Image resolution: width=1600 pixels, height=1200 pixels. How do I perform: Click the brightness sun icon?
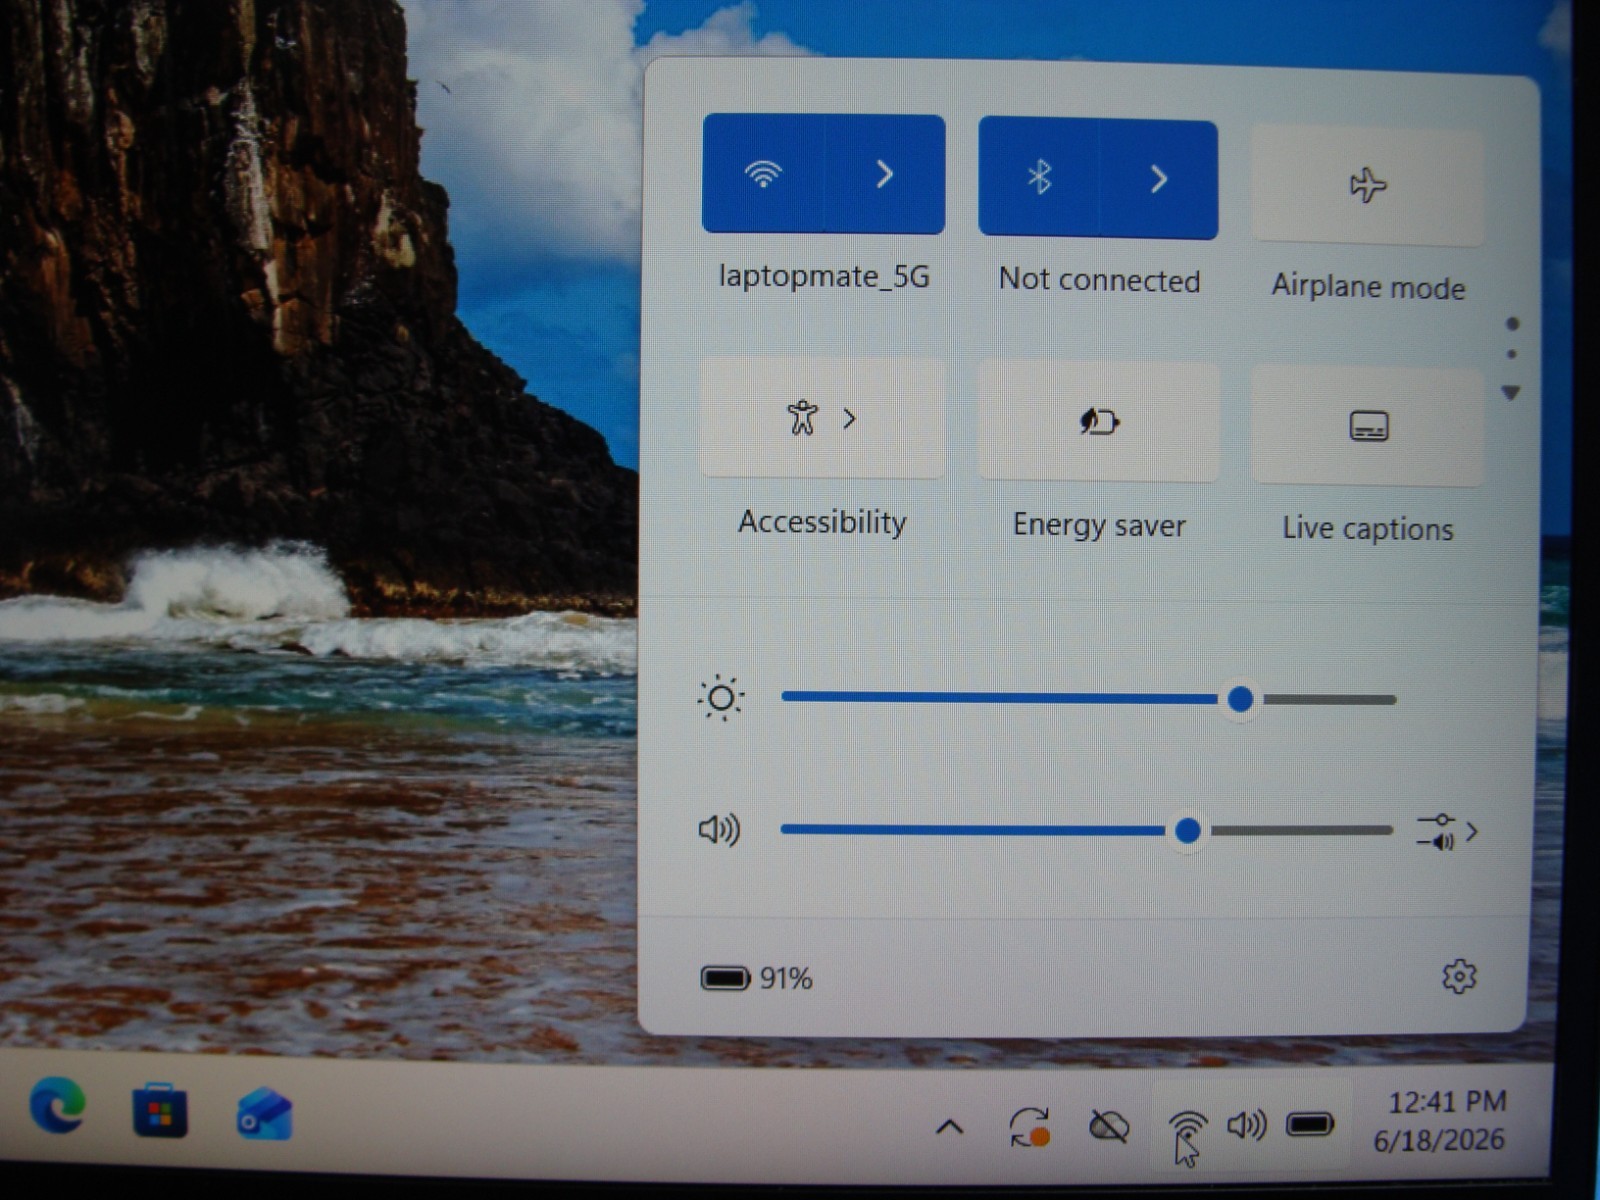720,698
